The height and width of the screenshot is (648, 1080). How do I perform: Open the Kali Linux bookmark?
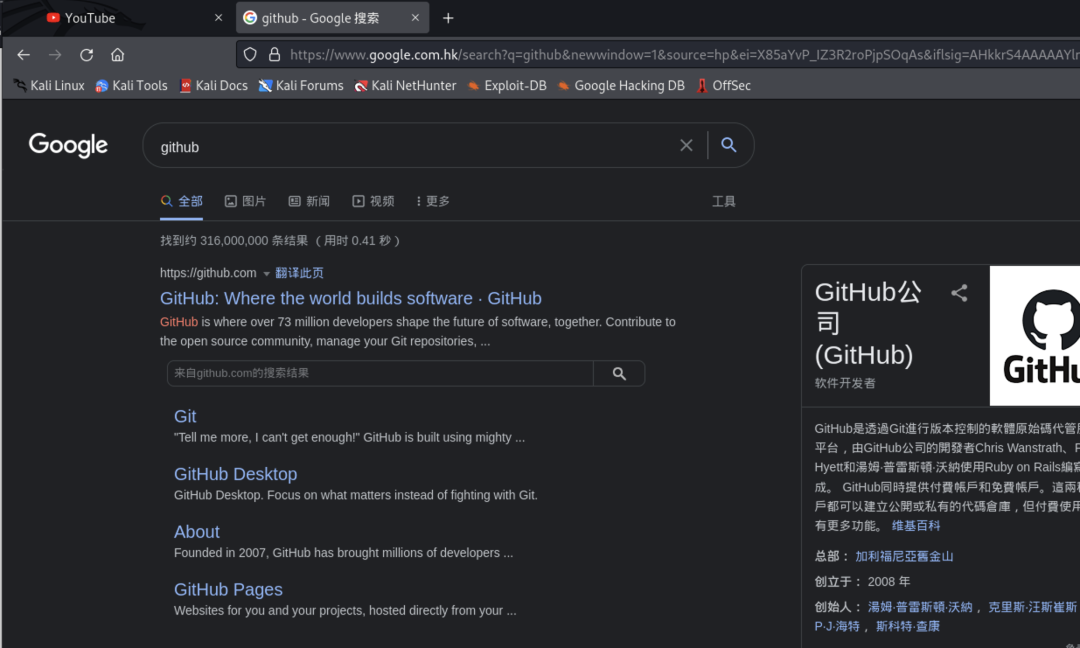point(49,85)
